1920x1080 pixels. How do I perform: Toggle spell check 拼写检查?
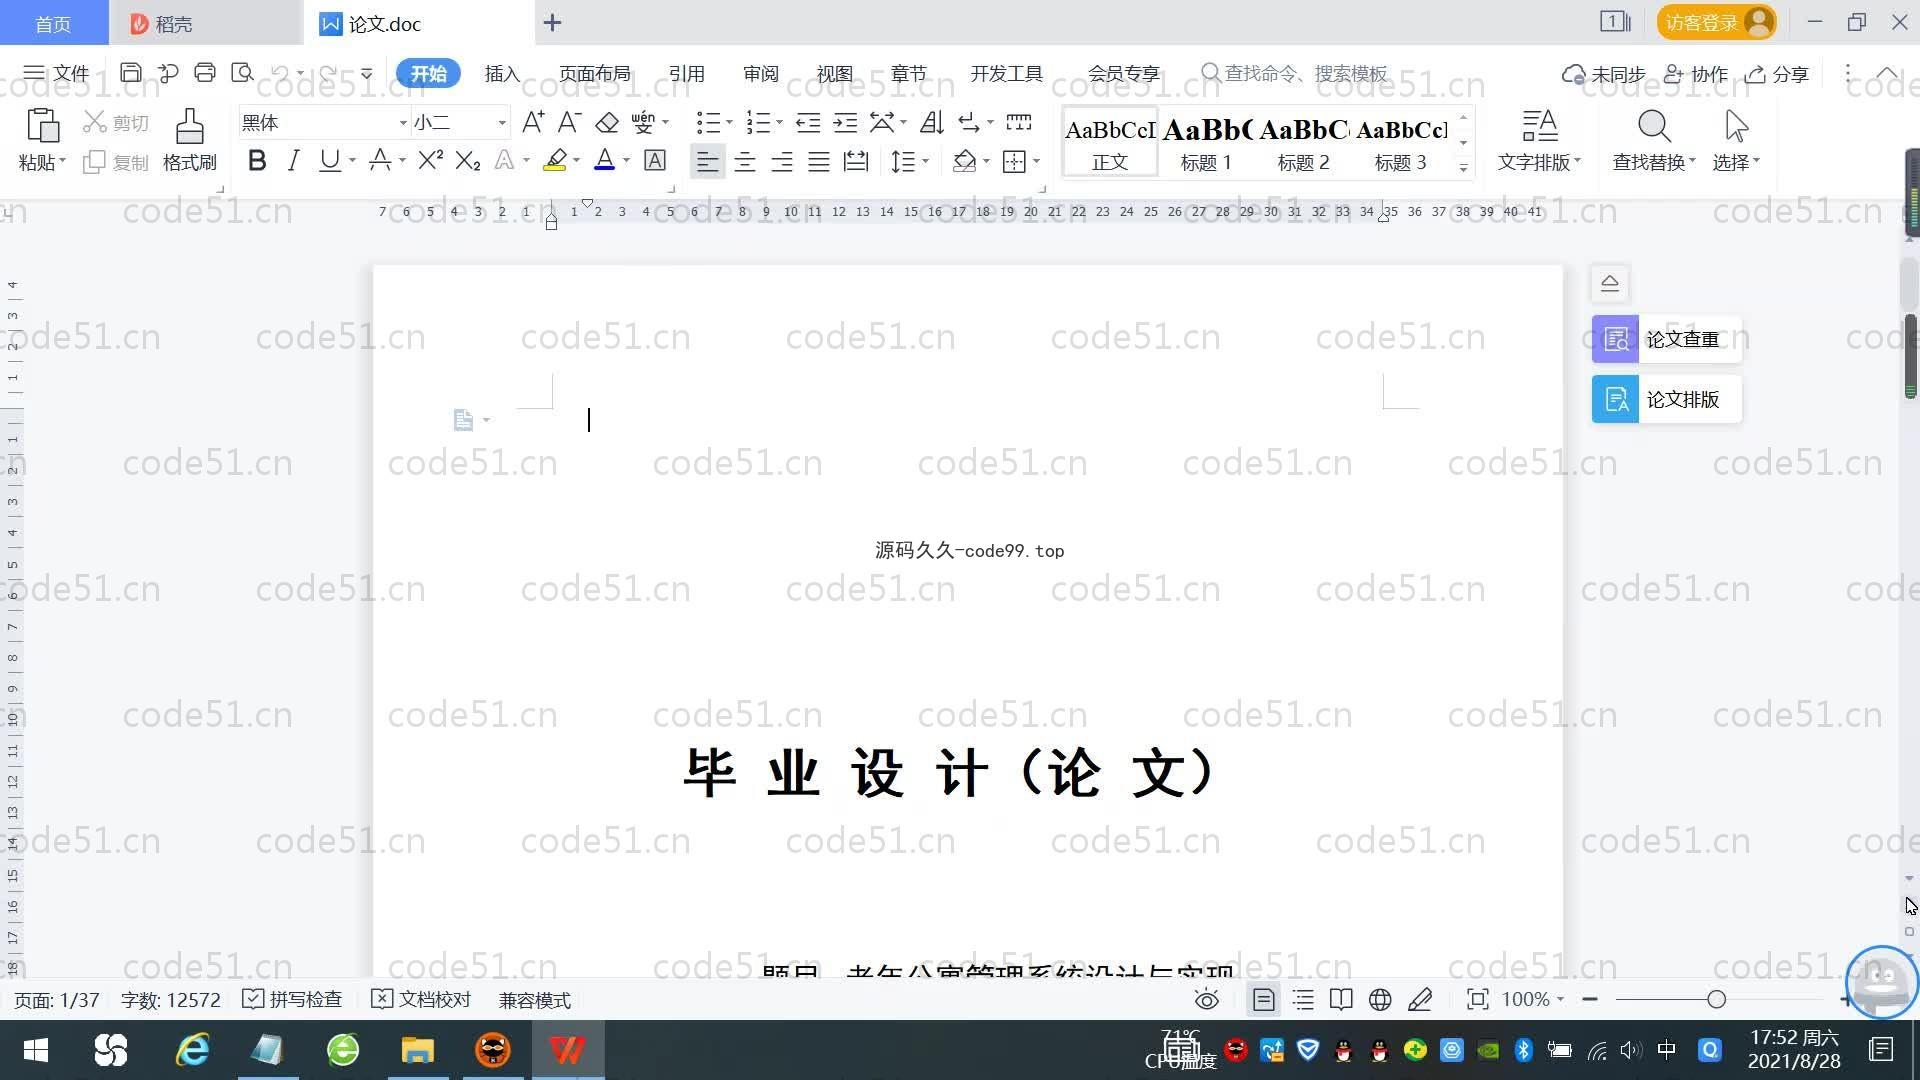pos(293,1000)
